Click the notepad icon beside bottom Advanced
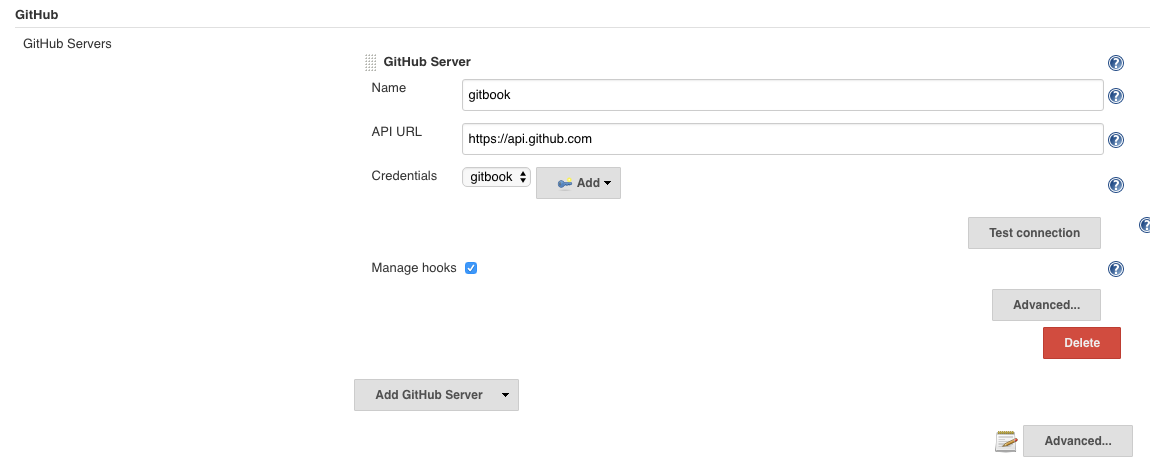 (x=1006, y=441)
